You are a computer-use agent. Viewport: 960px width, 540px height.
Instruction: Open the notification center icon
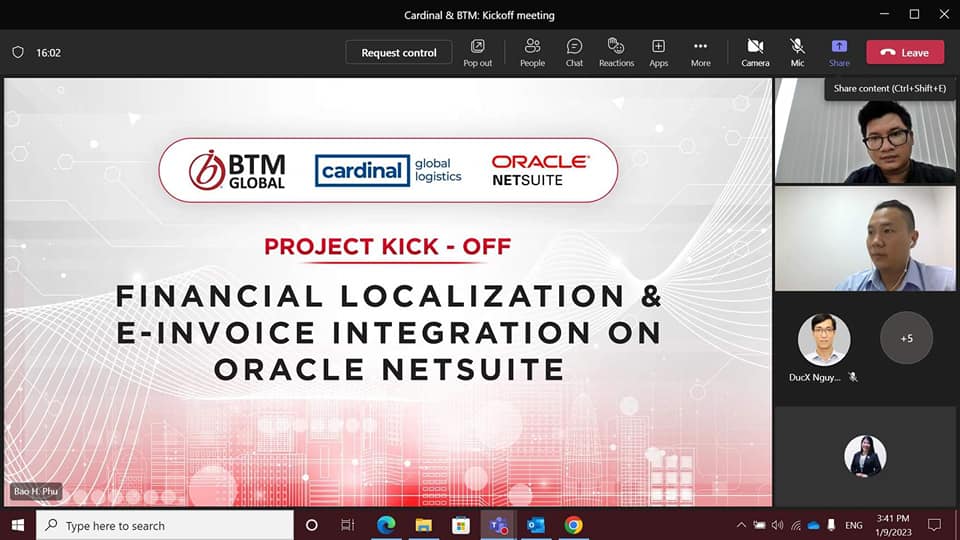tap(934, 525)
